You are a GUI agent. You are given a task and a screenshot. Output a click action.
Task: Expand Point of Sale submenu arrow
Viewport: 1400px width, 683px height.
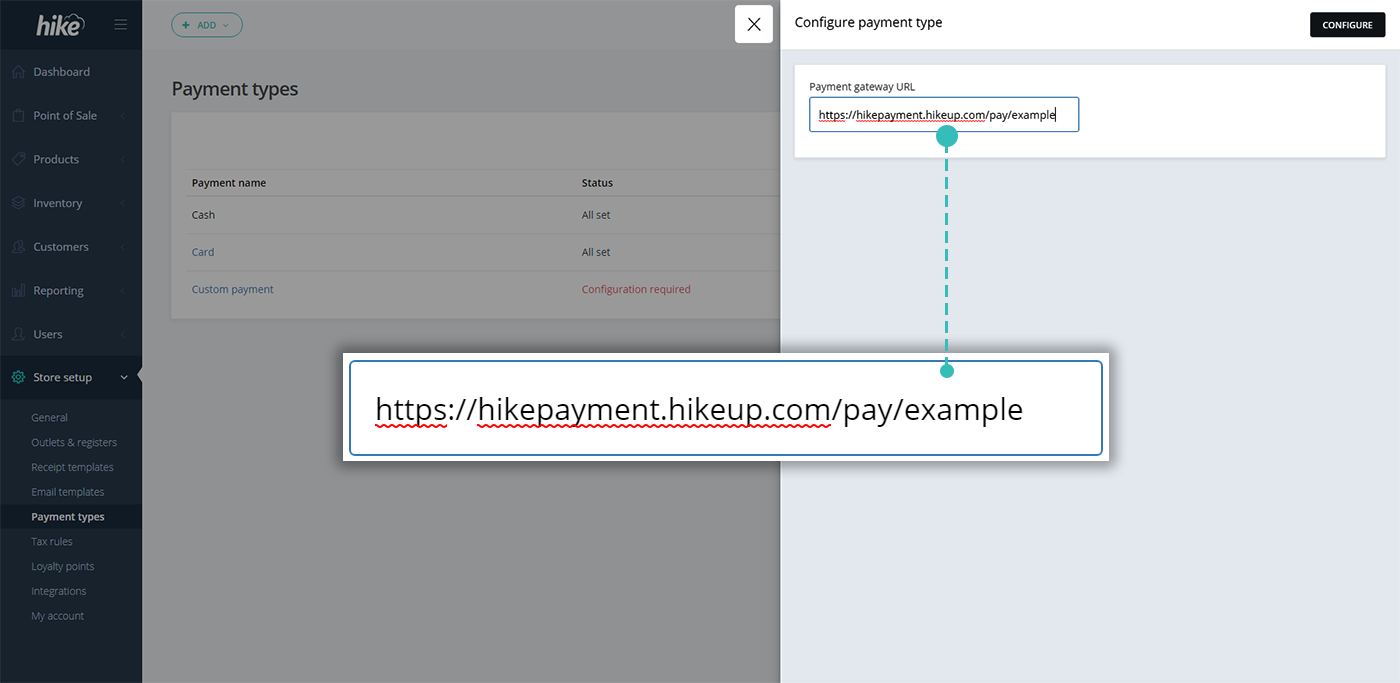point(123,116)
